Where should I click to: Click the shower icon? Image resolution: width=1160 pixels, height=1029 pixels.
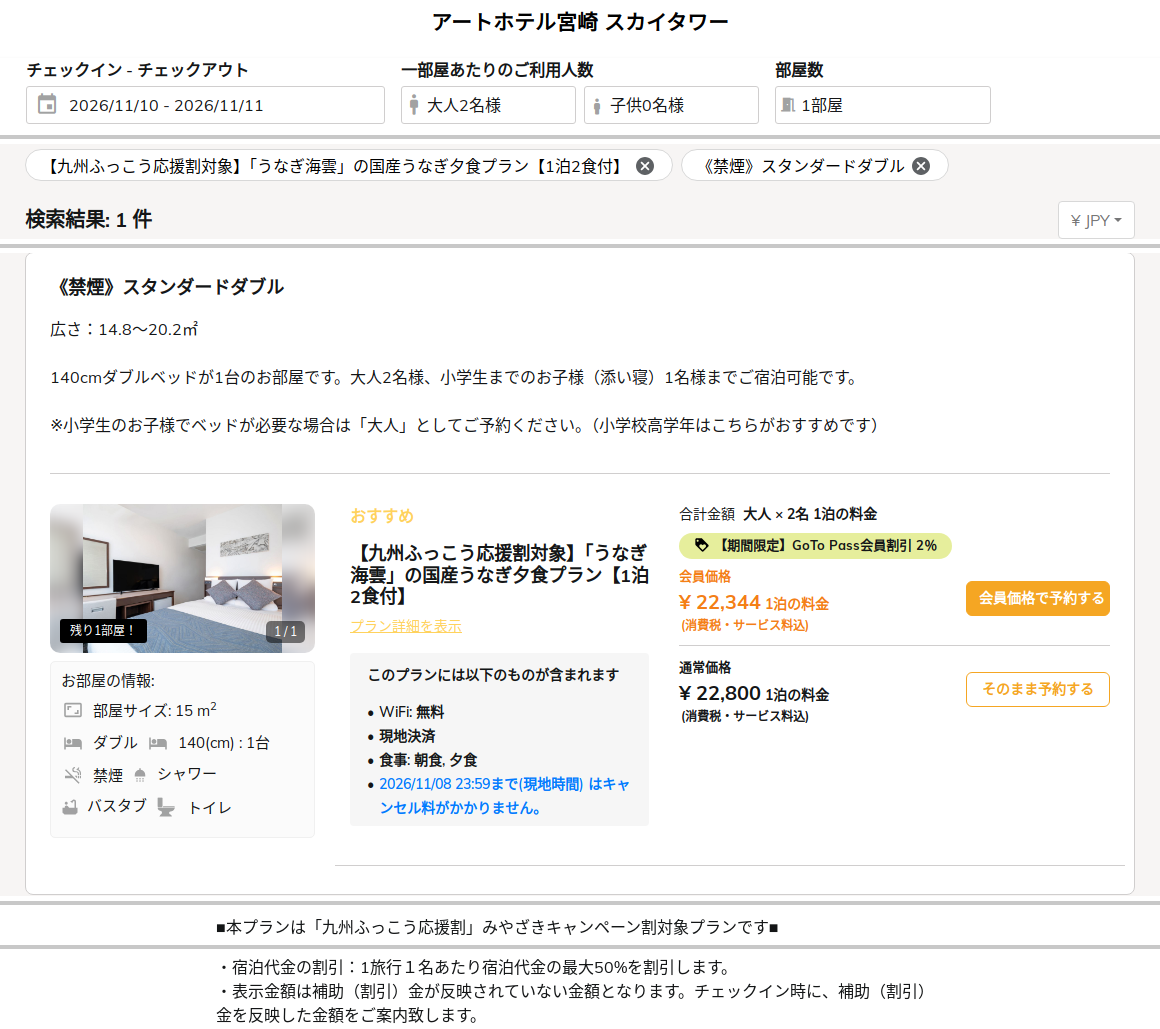point(140,775)
